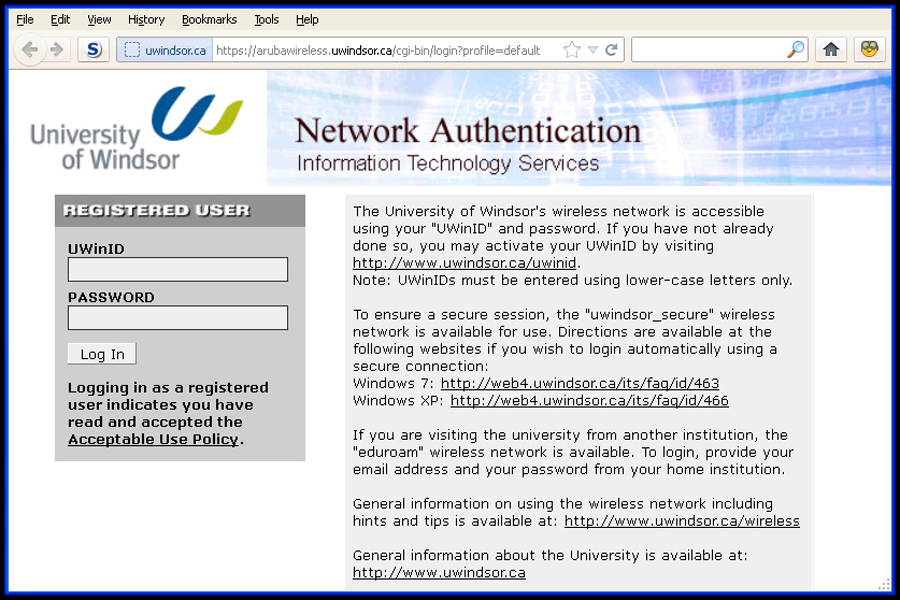900x600 pixels.
Task: Click the sunglasses face add-on icon
Action: click(869, 49)
